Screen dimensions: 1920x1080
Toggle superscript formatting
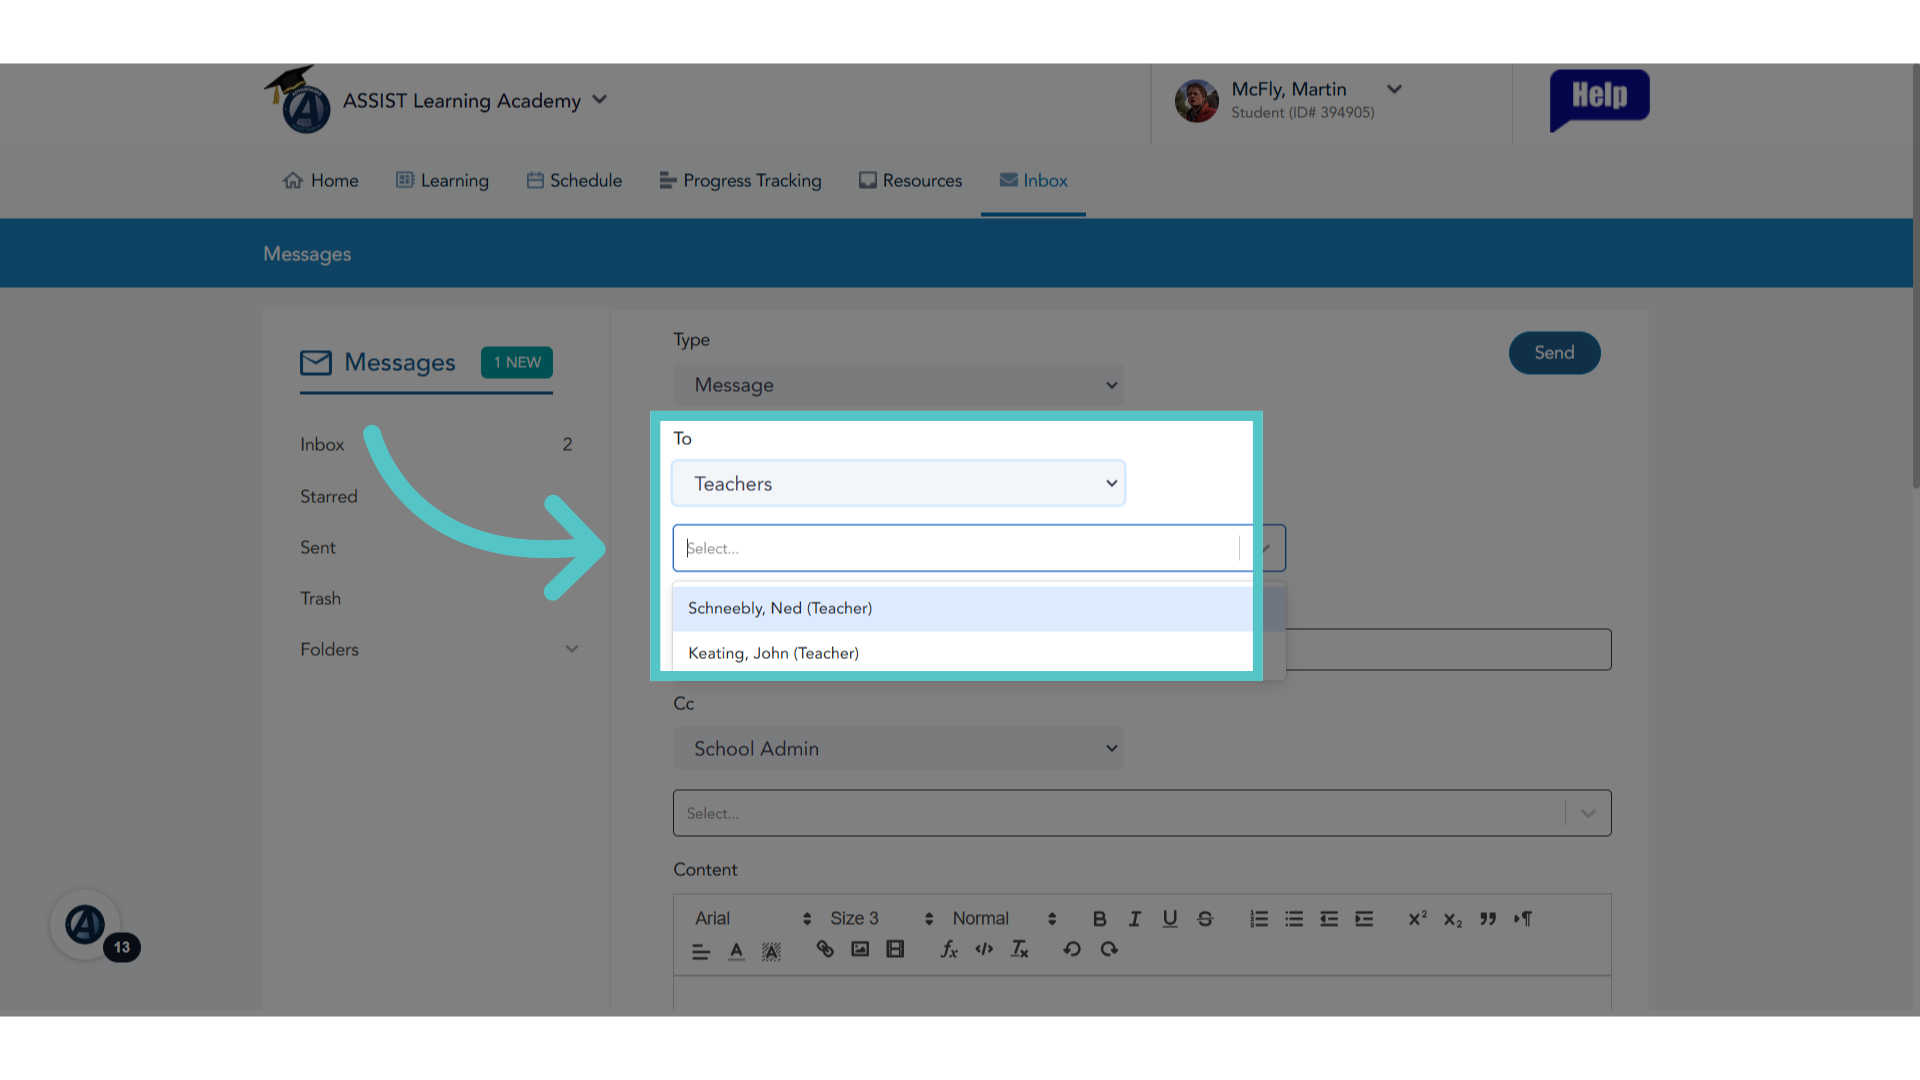coord(1417,918)
